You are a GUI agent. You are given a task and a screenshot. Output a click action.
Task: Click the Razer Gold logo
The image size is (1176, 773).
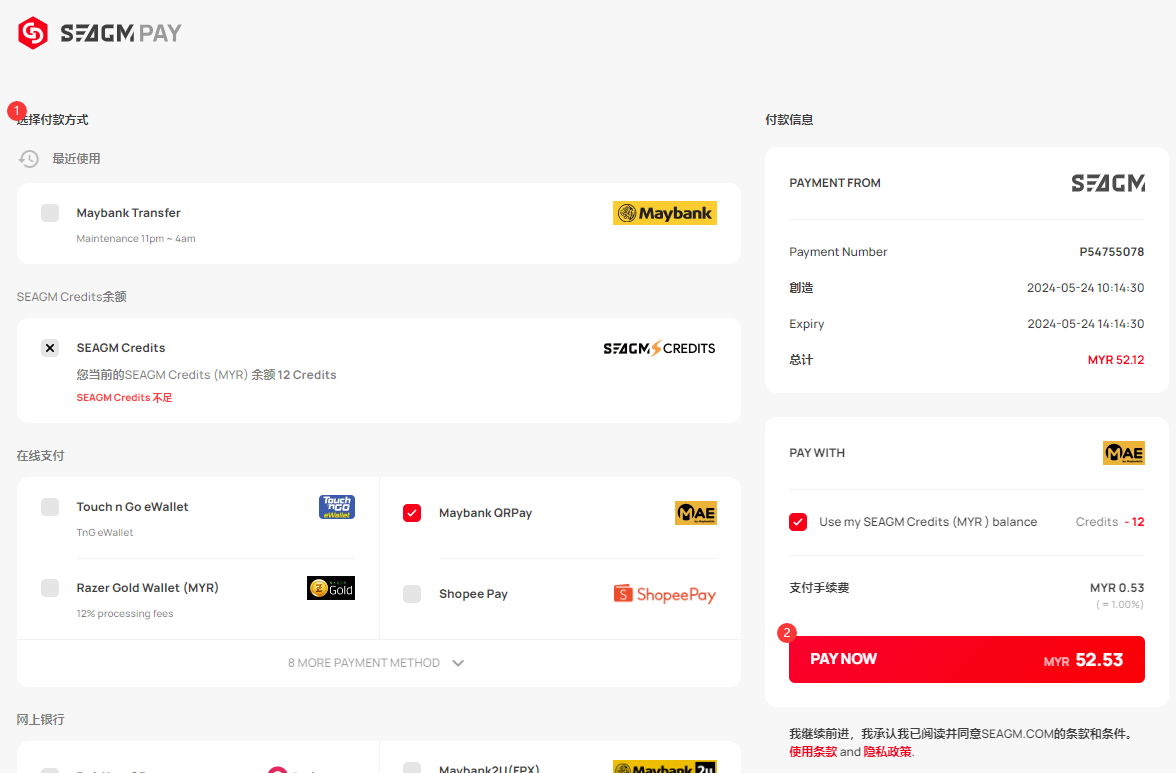(x=331, y=588)
